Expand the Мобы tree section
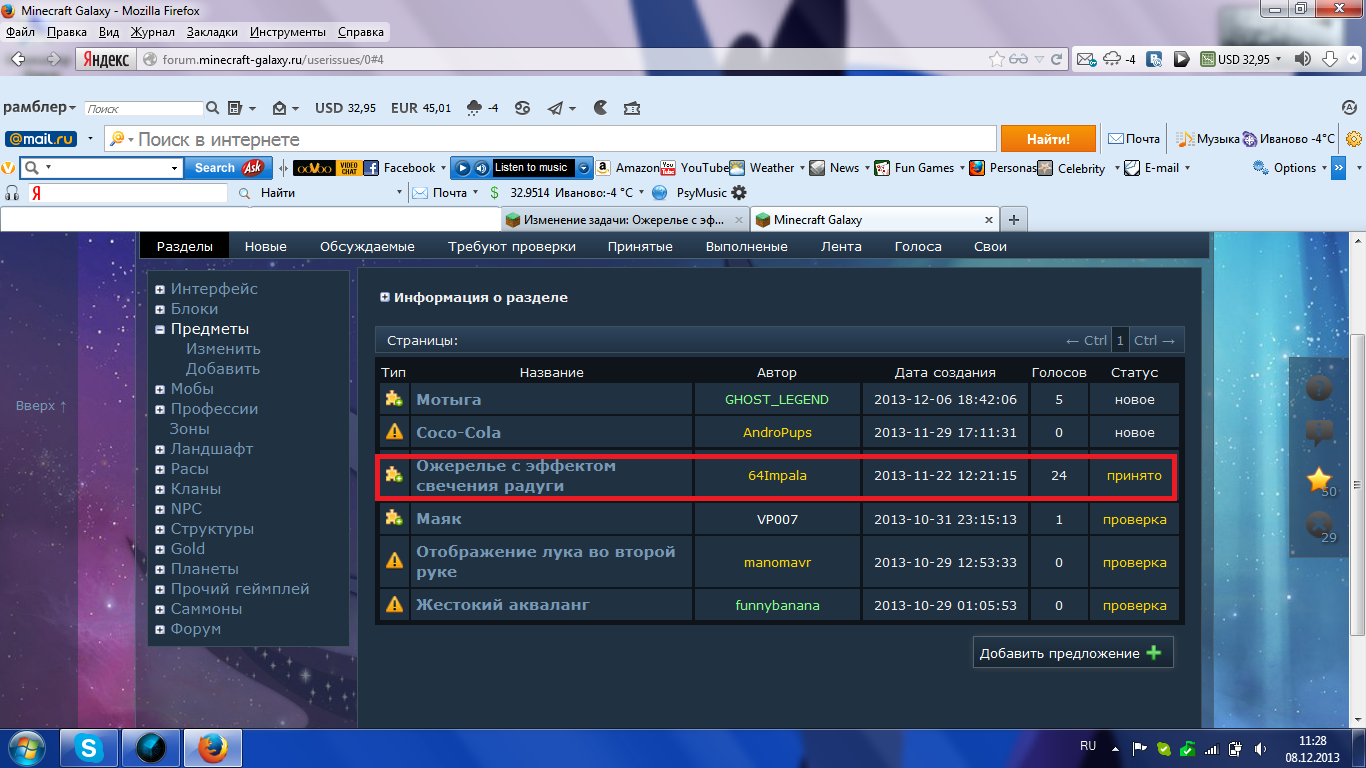Viewport: 1366px width, 768px height. [x=160, y=389]
